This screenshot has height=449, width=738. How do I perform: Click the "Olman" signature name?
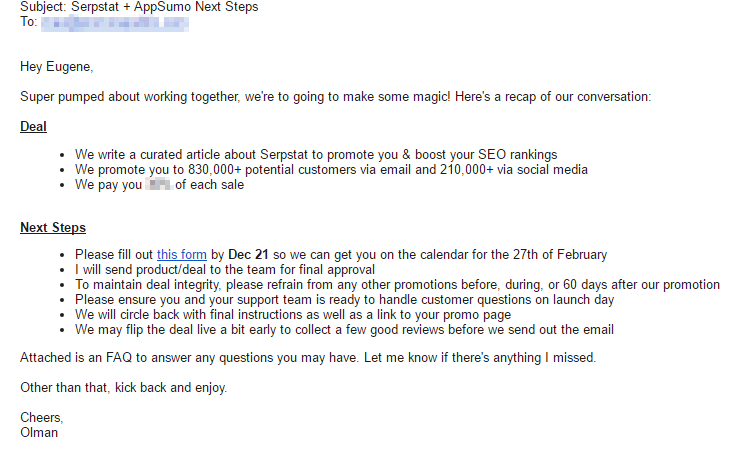click(39, 433)
